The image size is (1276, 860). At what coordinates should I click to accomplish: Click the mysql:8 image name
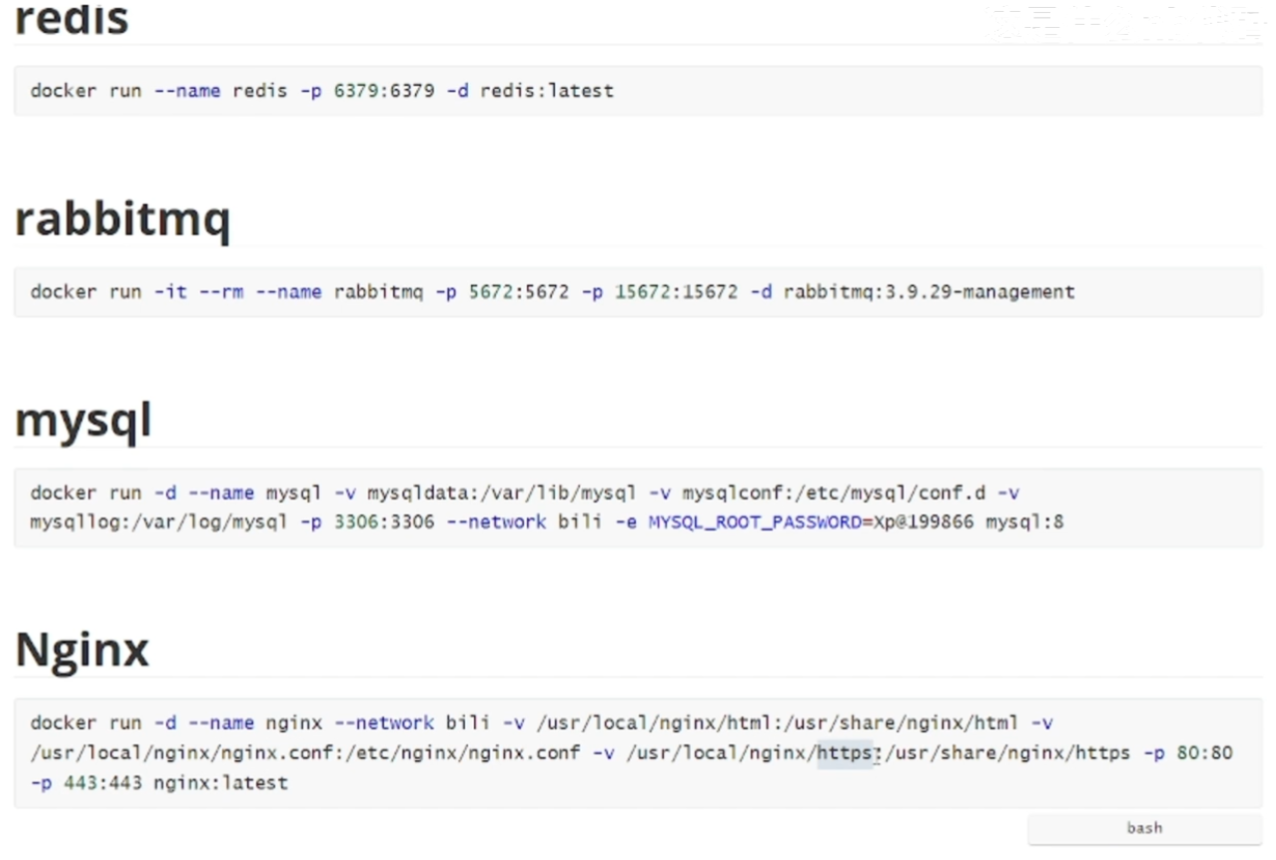pyautogui.click(x=1024, y=522)
